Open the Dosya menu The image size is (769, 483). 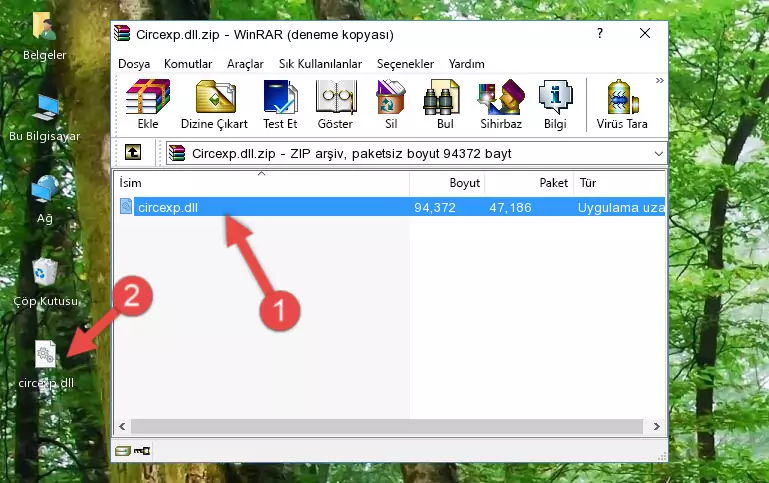(x=134, y=64)
